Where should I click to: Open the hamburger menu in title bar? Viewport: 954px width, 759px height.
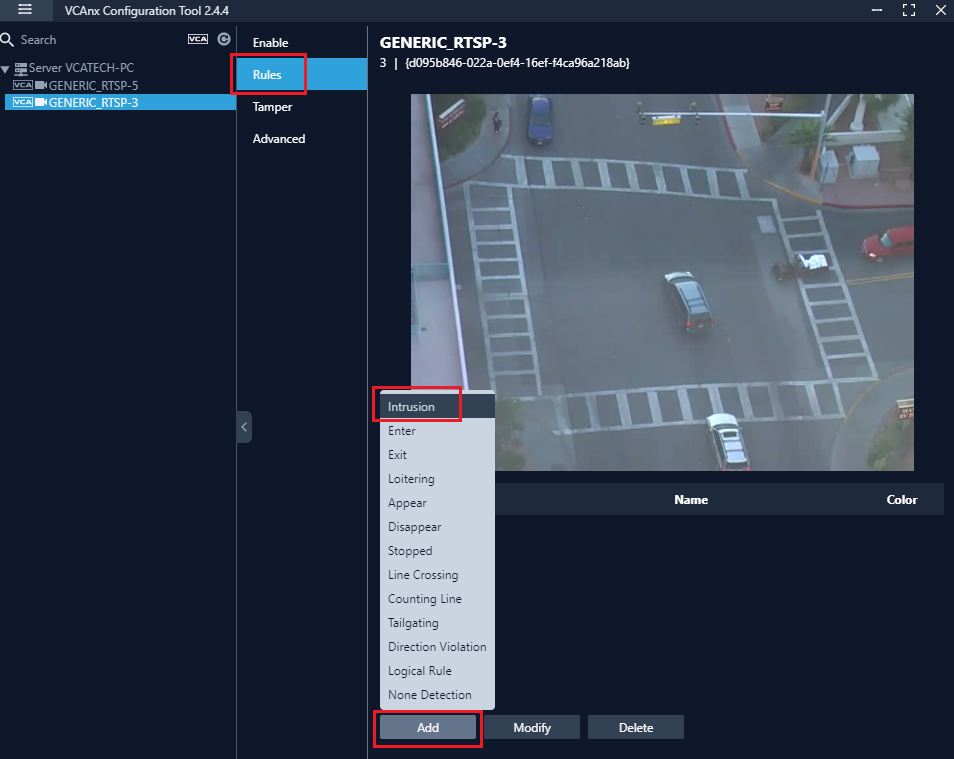[x=25, y=10]
